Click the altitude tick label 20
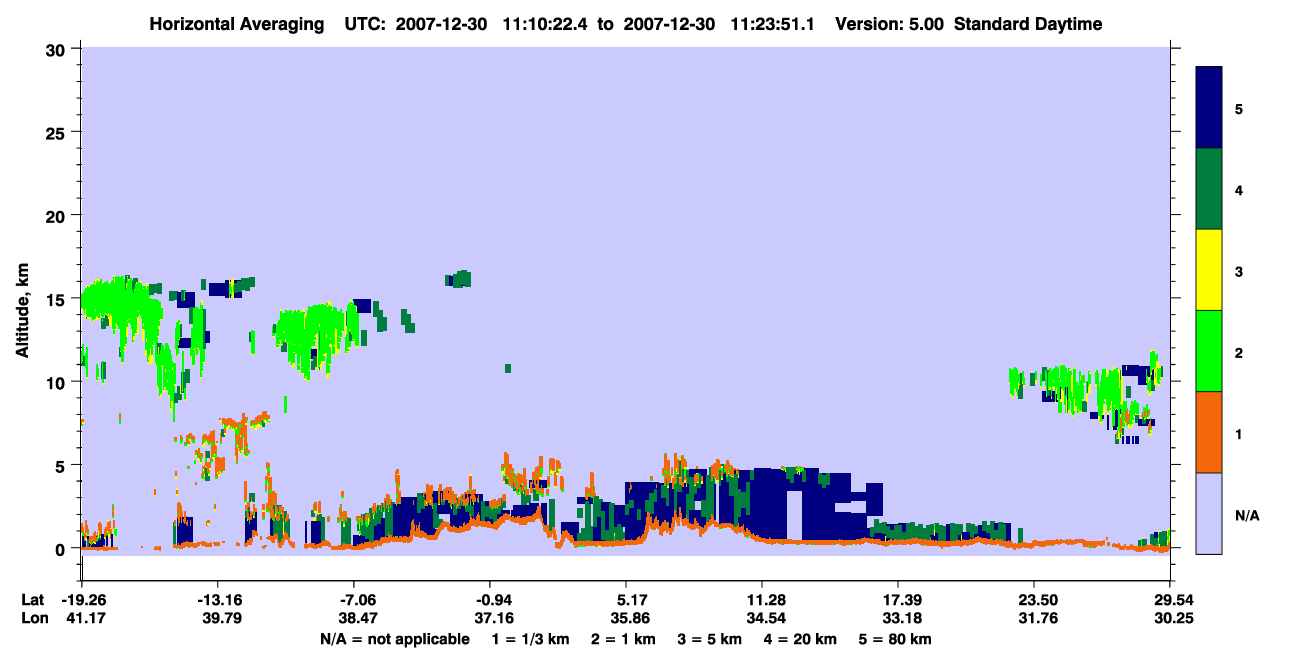This screenshot has height=667, width=1300. click(58, 216)
